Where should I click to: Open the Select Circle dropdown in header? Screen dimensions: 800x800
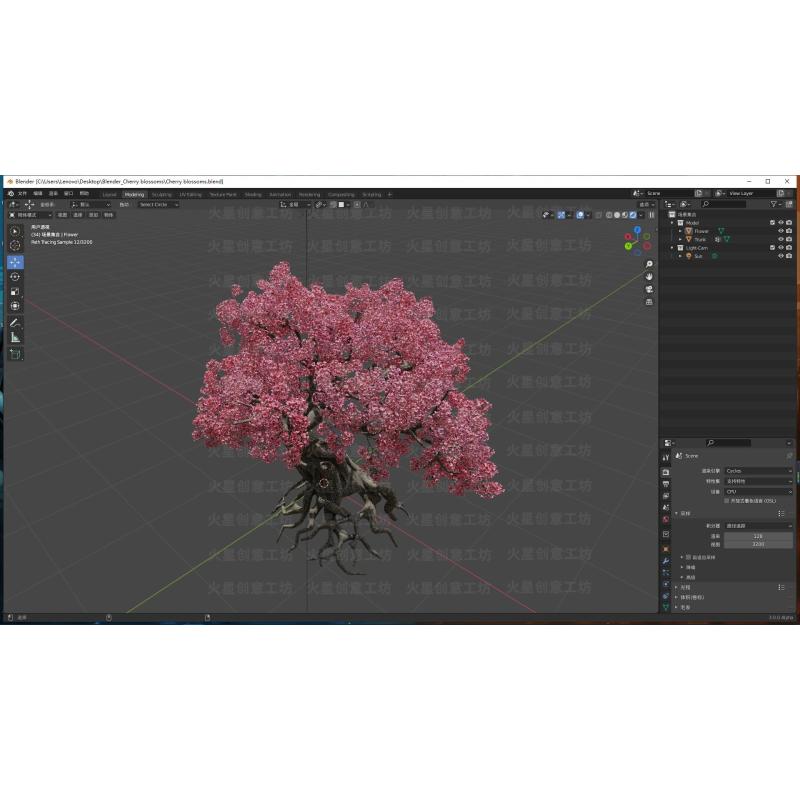pyautogui.click(x=159, y=205)
